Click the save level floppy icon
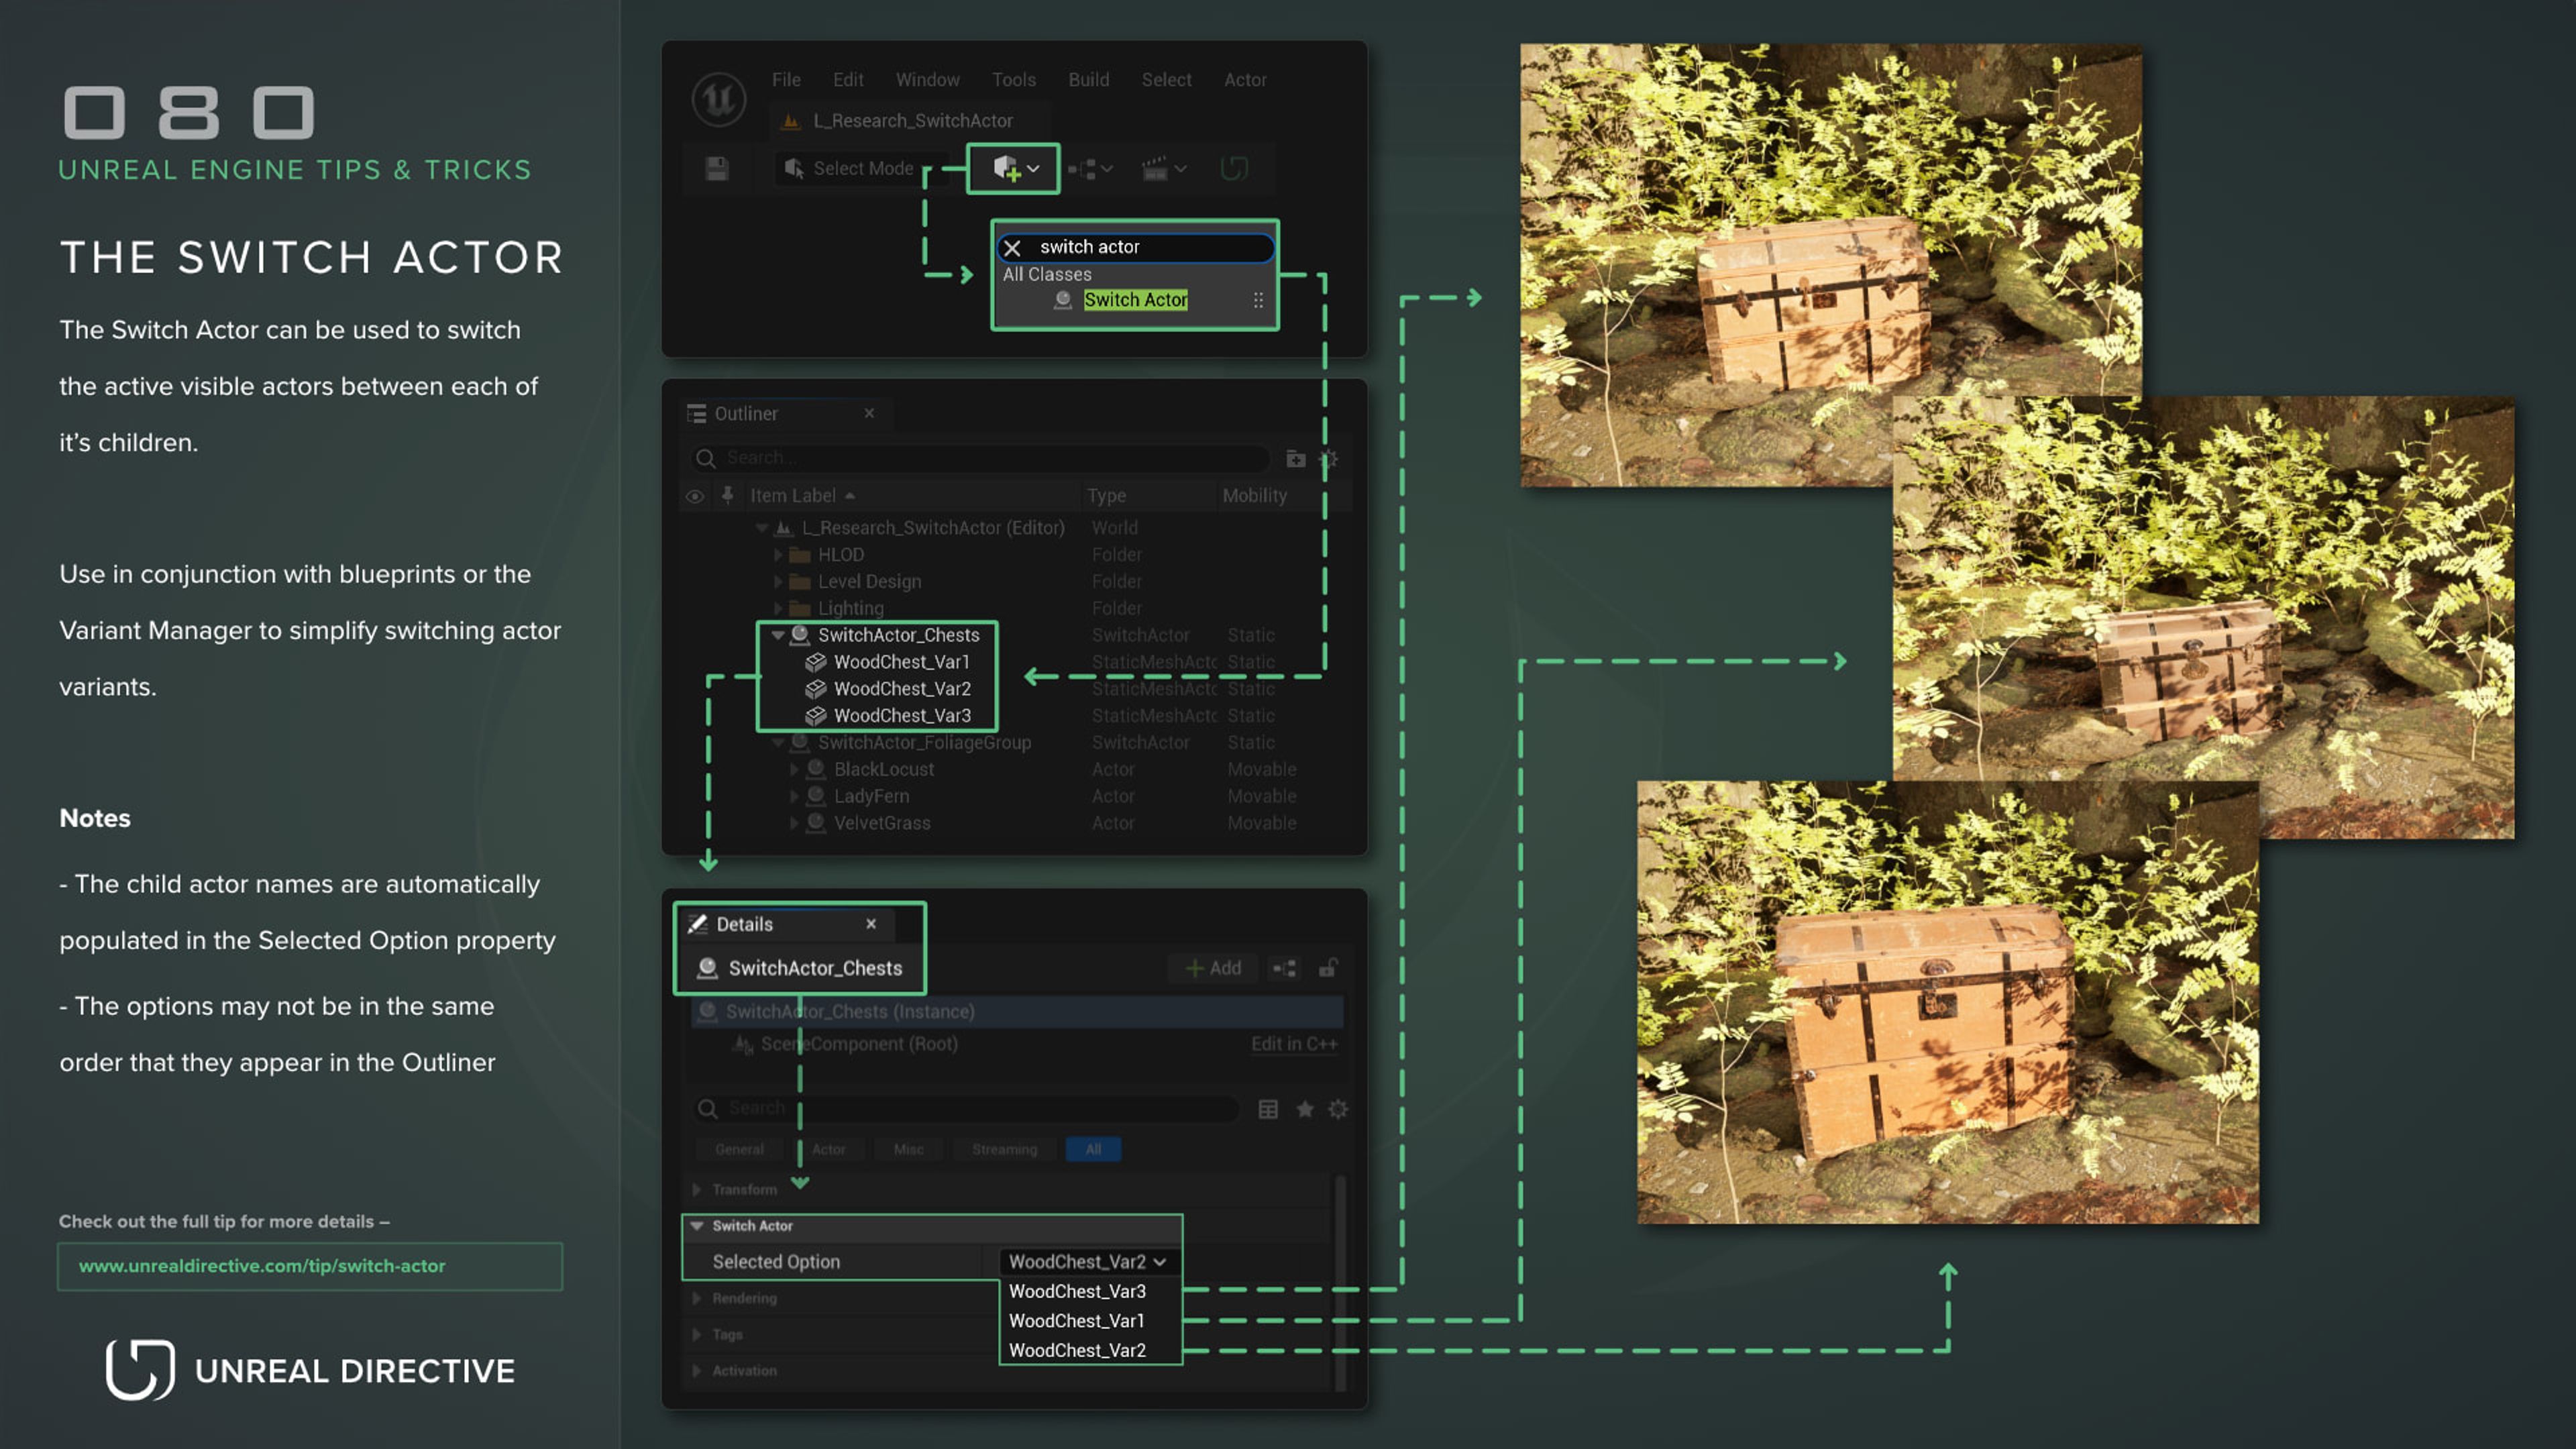This screenshot has width=2576, height=1449. [x=716, y=168]
